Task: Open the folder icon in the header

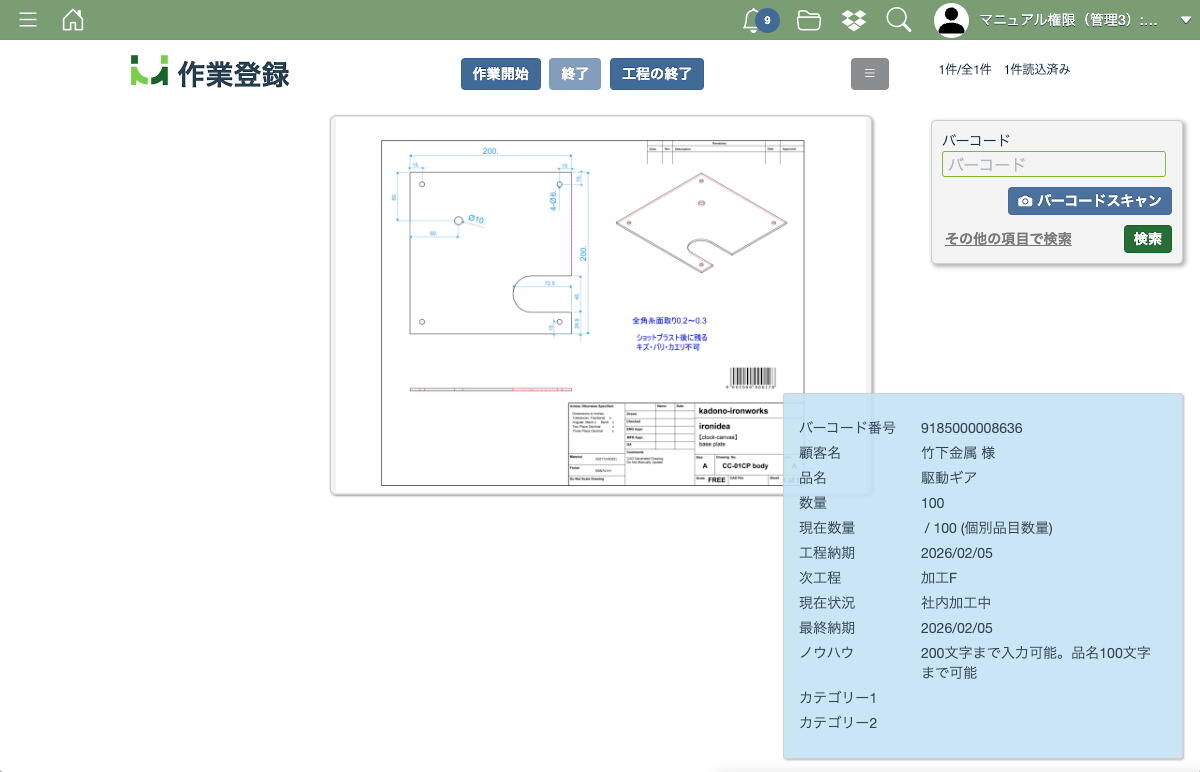Action: (808, 20)
